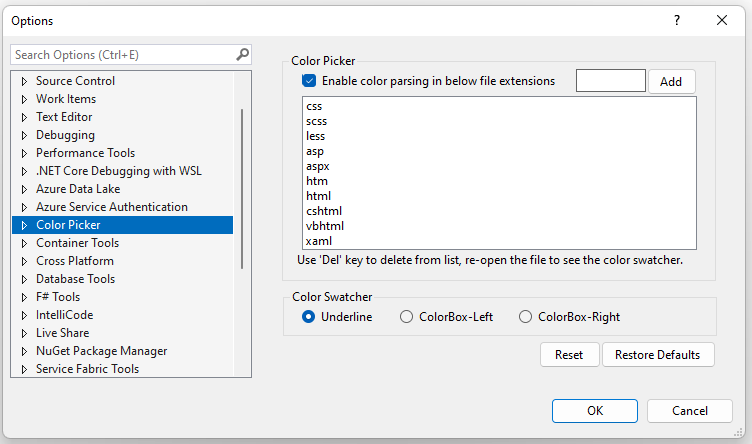Open the Container Tools category
Screen dimensions: 752x444
pyautogui.click(x=77, y=243)
